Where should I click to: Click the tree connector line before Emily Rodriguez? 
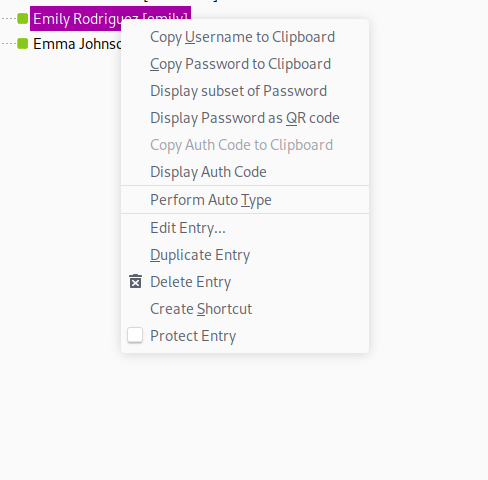pyautogui.click(x=9, y=19)
